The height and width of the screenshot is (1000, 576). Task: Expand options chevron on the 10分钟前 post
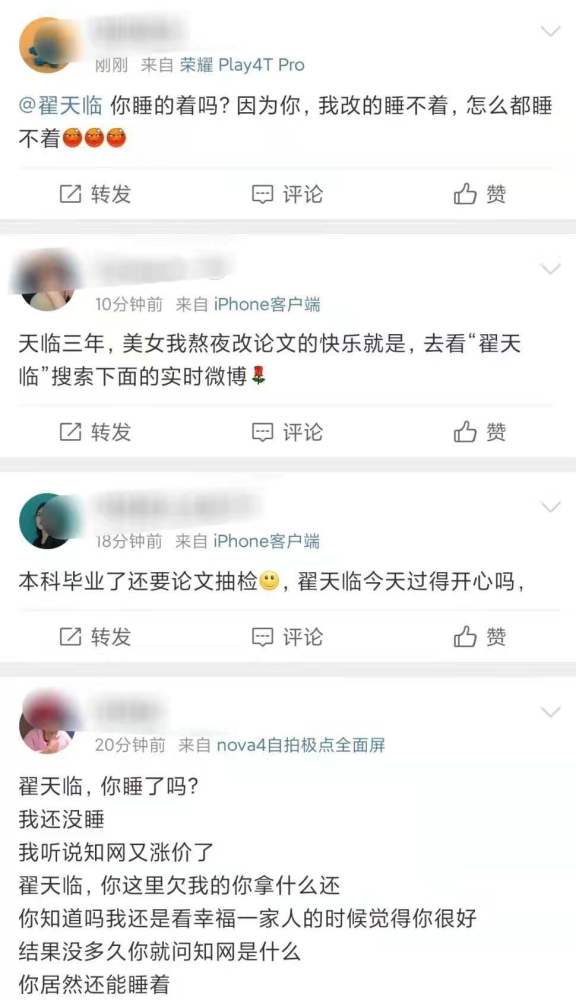pos(550,268)
